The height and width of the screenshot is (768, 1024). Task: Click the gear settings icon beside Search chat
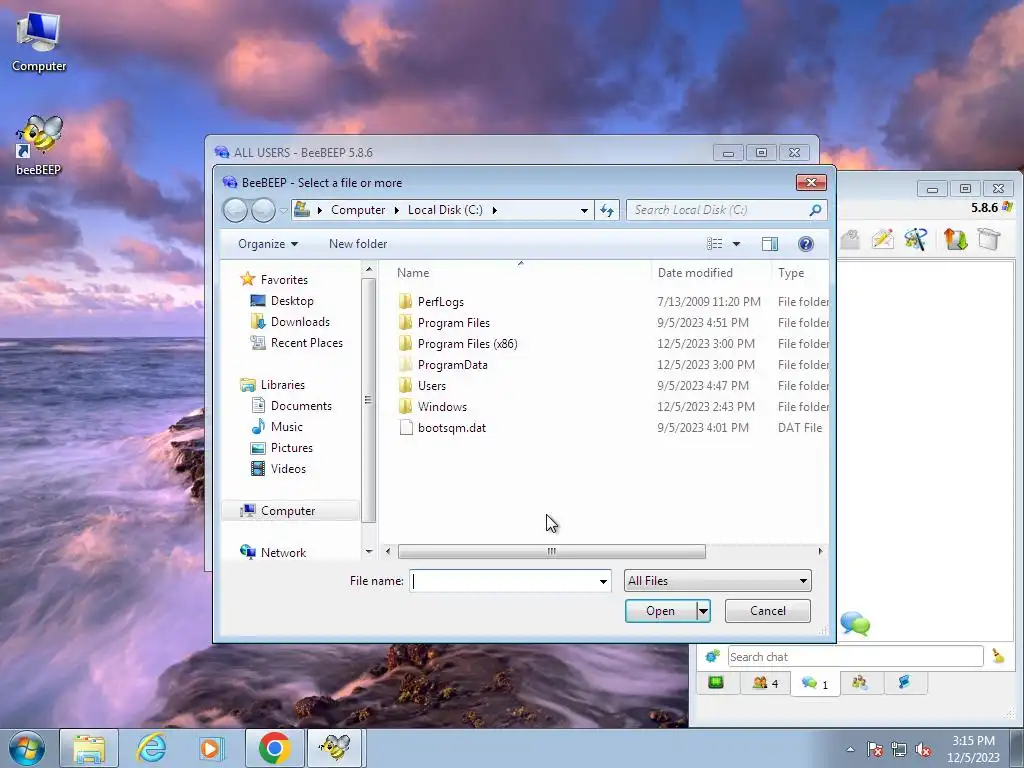pyautogui.click(x=712, y=656)
